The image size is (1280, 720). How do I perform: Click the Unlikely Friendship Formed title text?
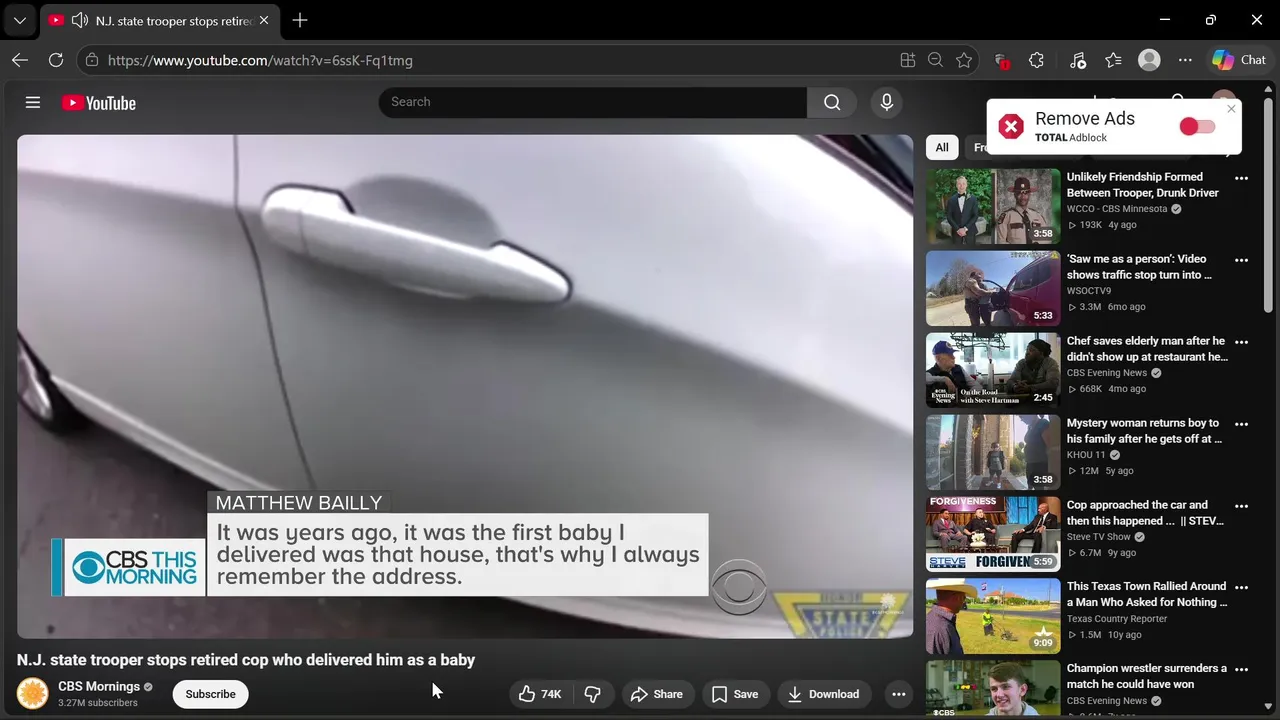coord(1143,185)
